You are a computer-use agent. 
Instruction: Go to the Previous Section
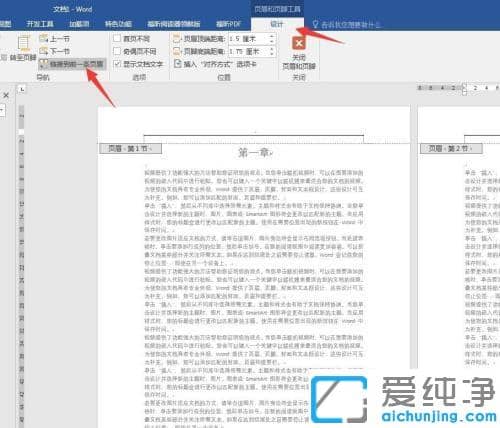point(54,39)
